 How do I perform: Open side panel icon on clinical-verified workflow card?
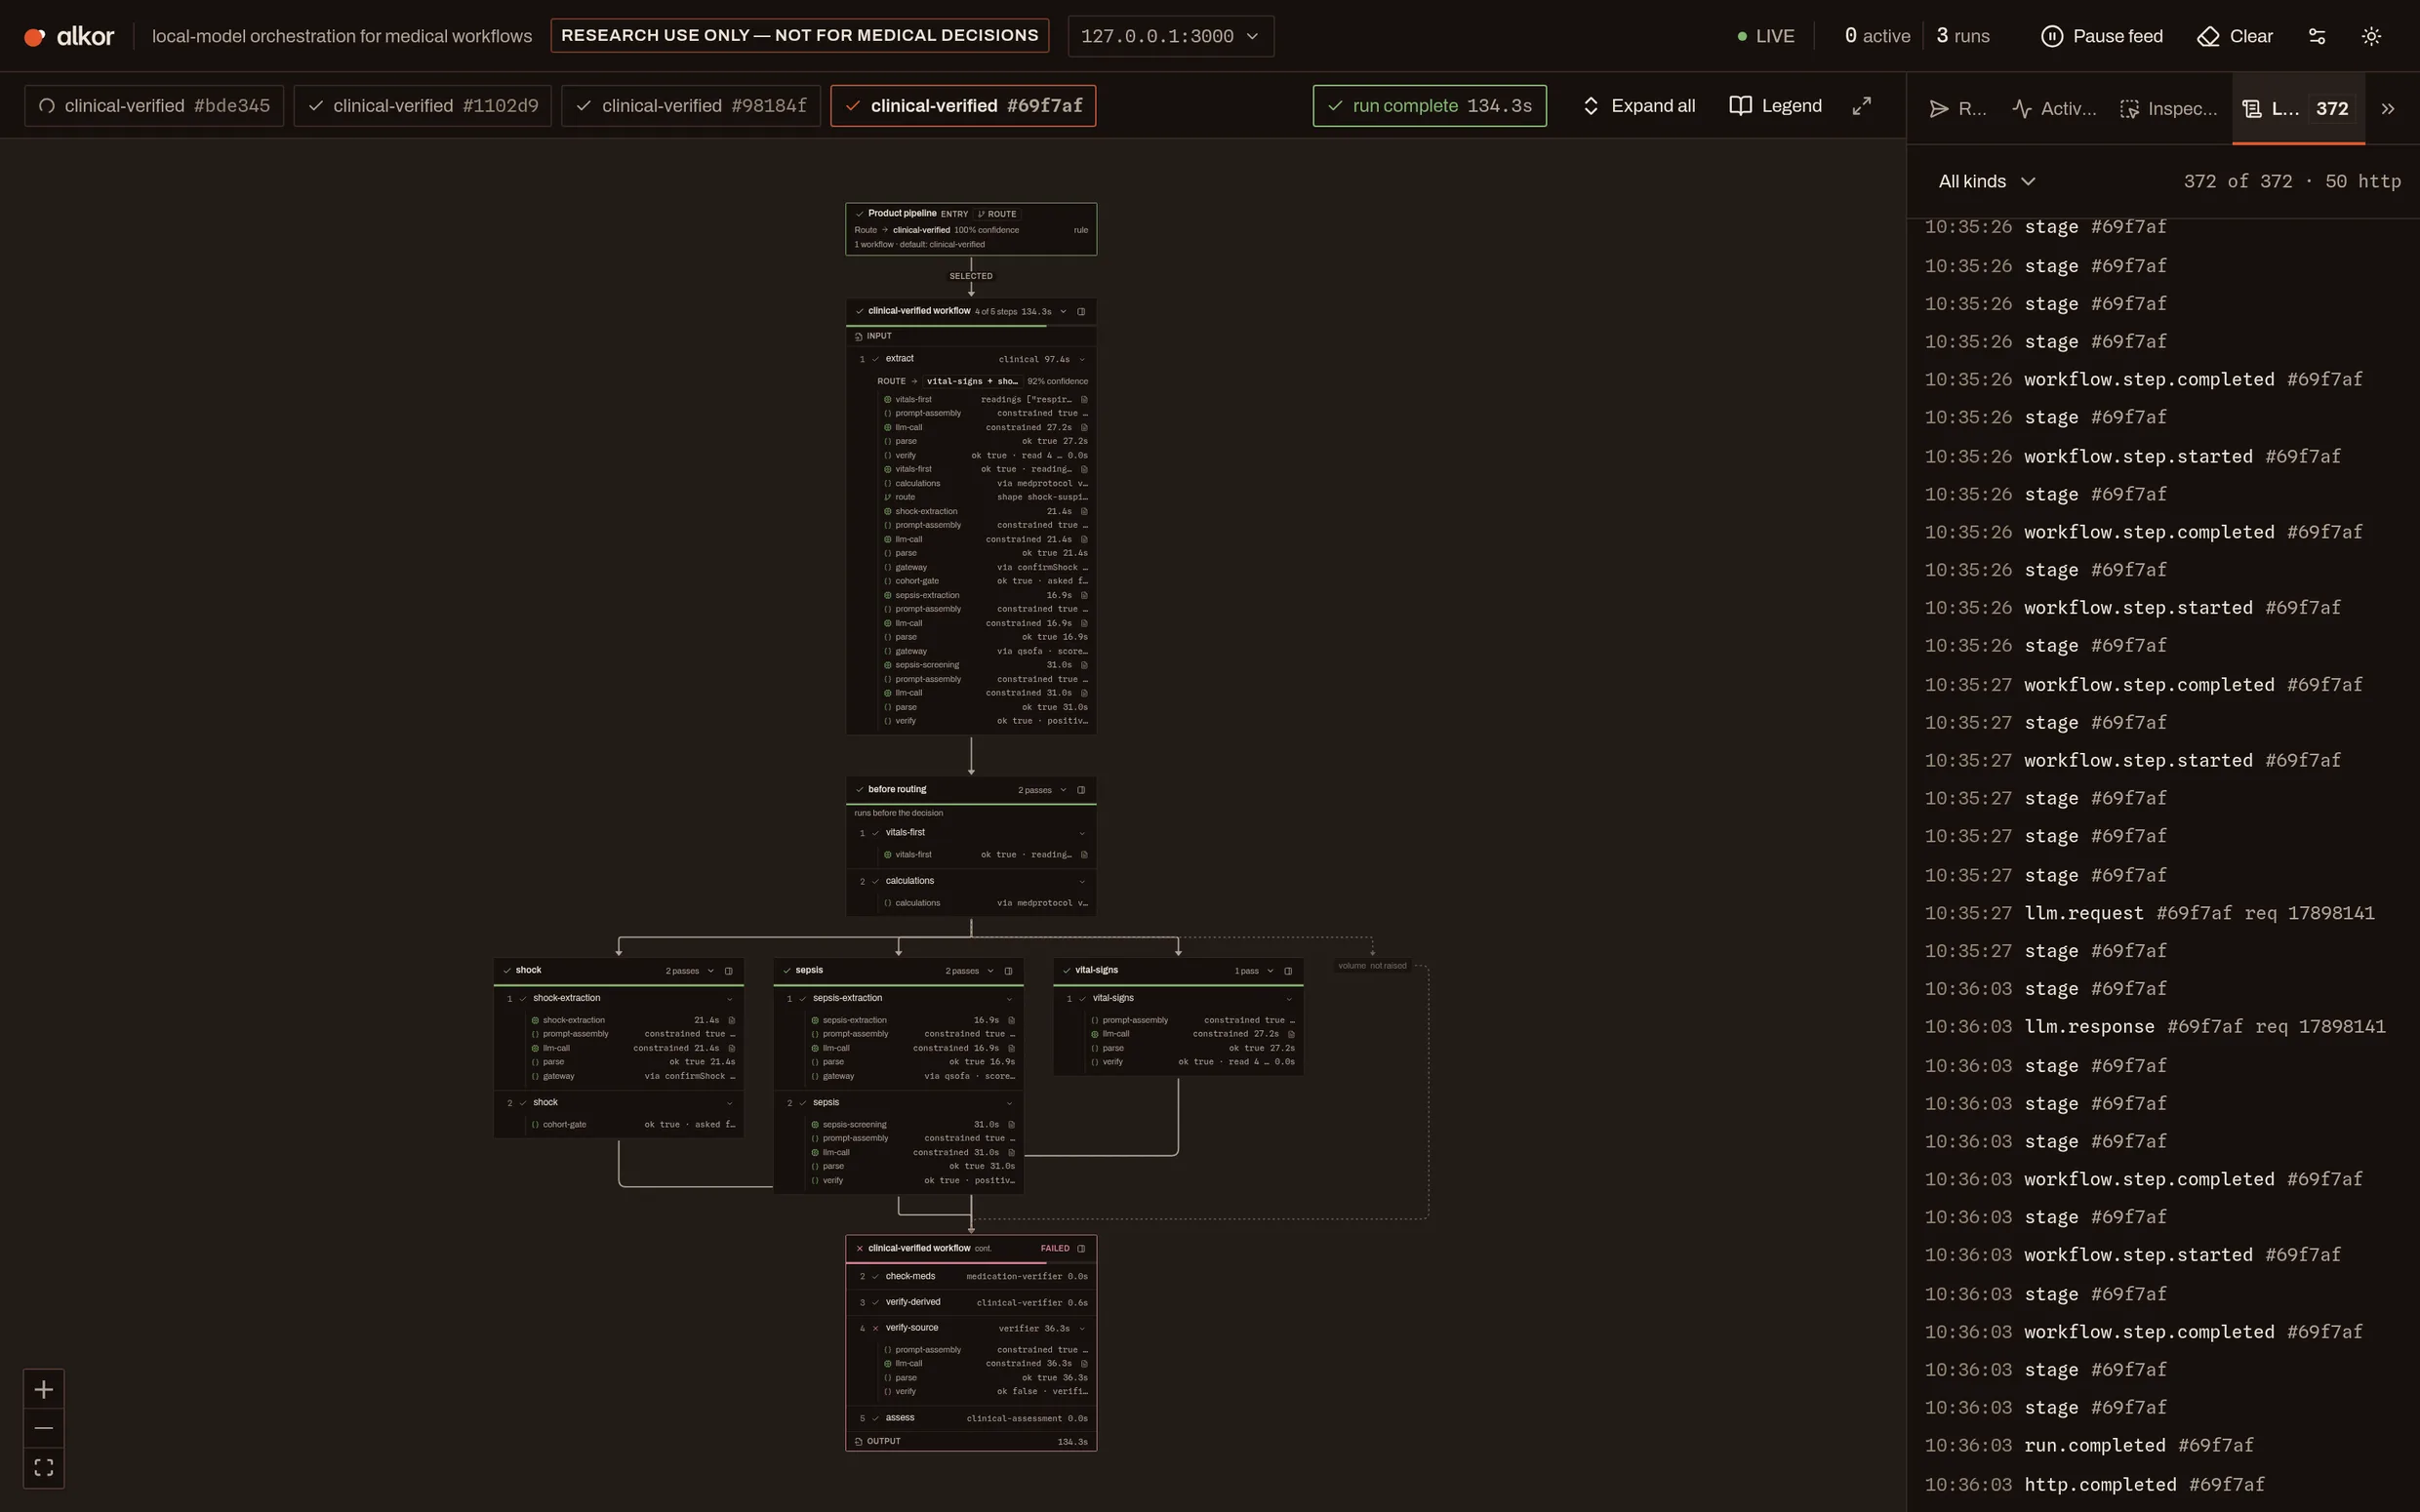(x=1081, y=311)
